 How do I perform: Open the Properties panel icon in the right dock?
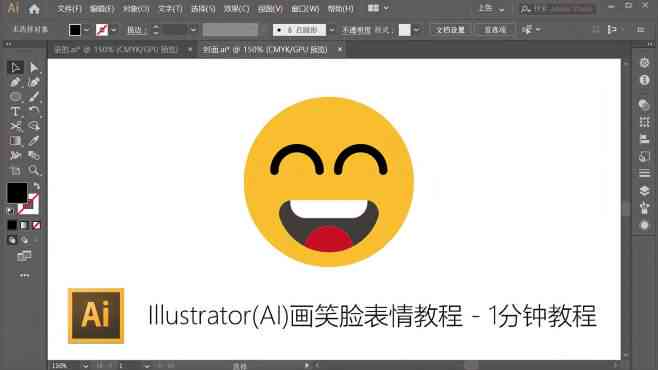(645, 63)
